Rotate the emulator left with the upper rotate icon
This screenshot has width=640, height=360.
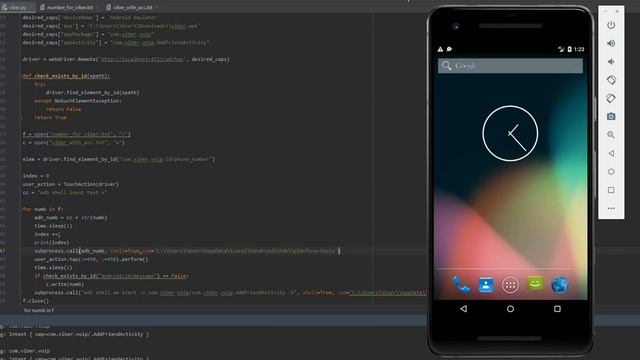pos(611,80)
